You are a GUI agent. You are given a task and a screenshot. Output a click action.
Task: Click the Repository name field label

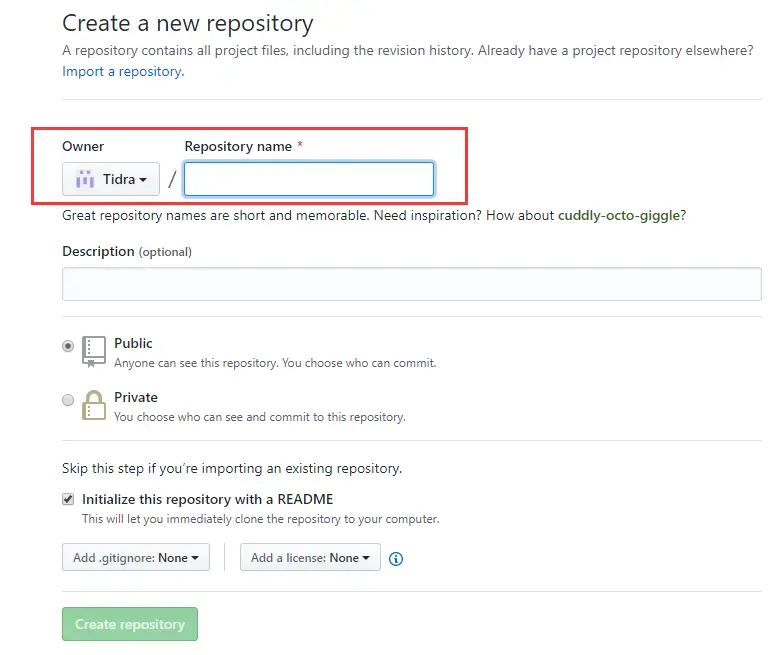point(238,146)
